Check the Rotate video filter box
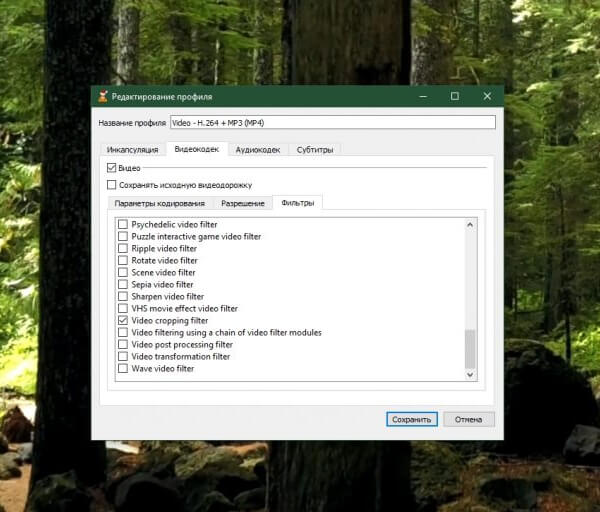 123,261
